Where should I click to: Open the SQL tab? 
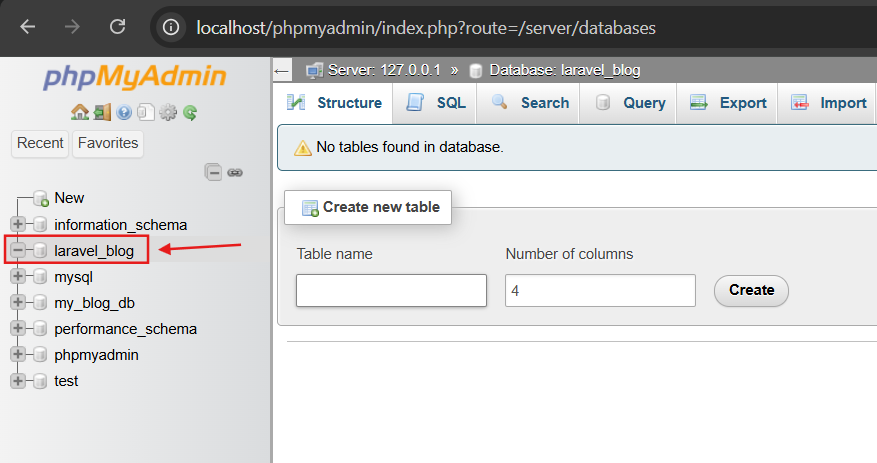(435, 103)
